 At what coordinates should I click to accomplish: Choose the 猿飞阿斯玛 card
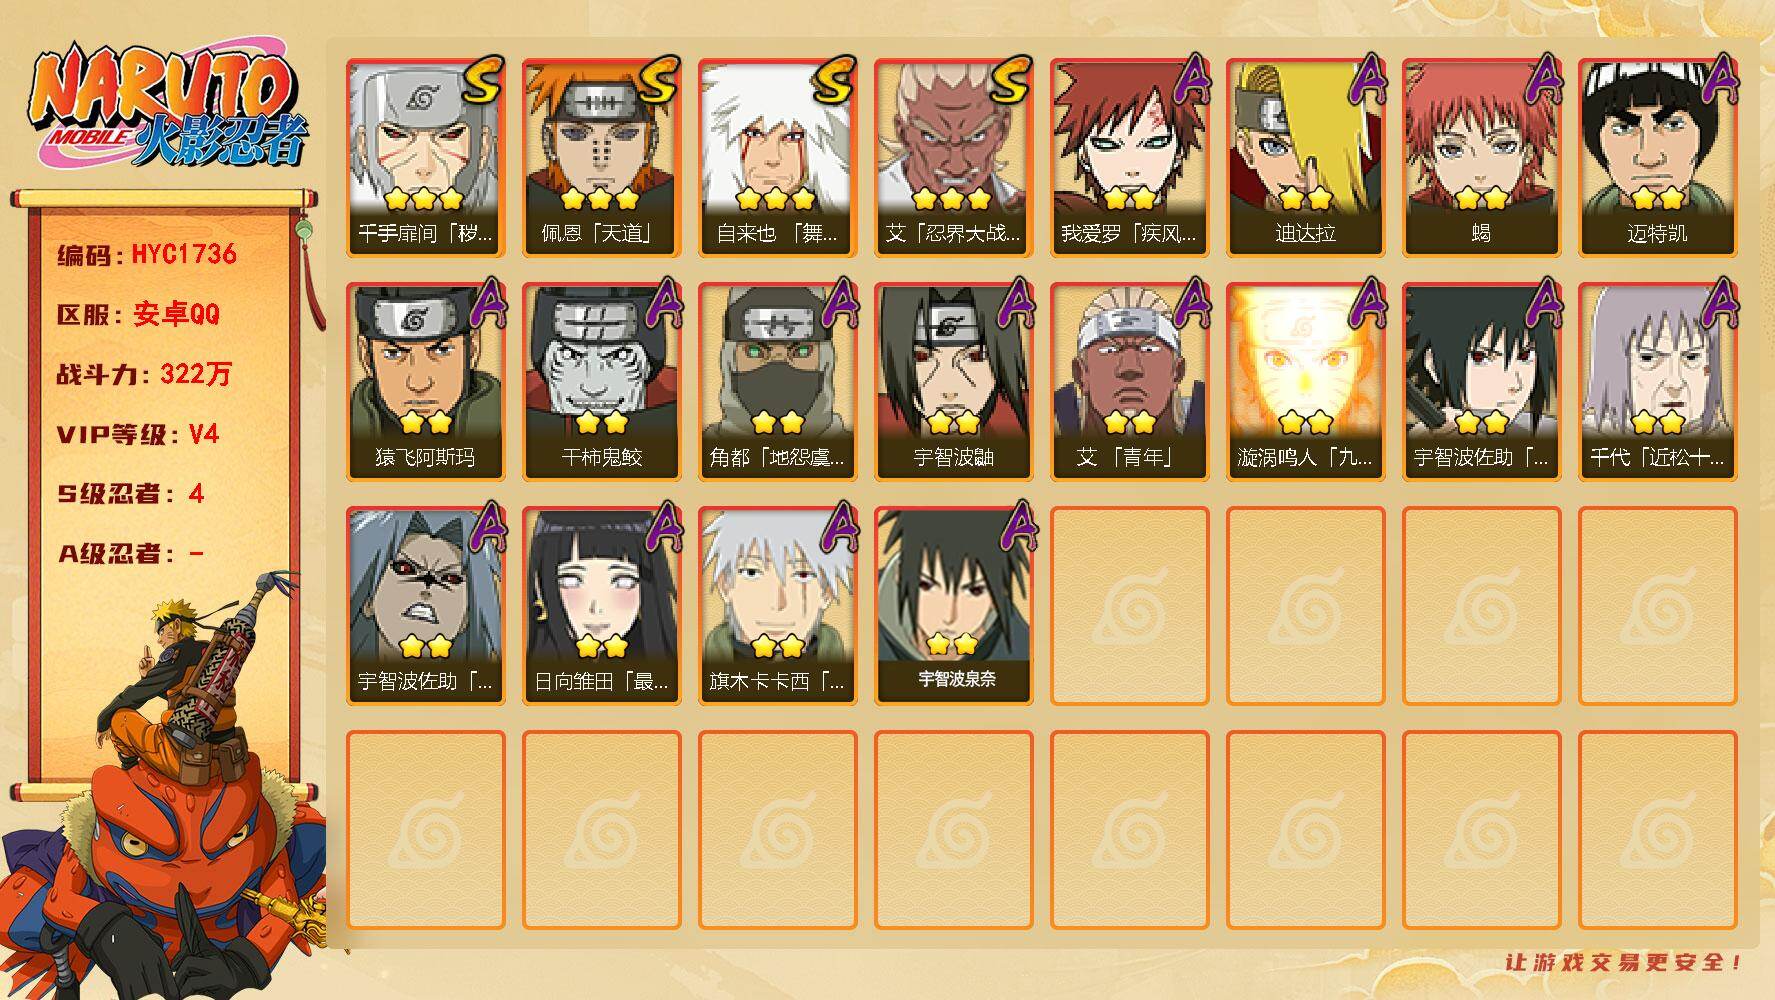[x=425, y=382]
